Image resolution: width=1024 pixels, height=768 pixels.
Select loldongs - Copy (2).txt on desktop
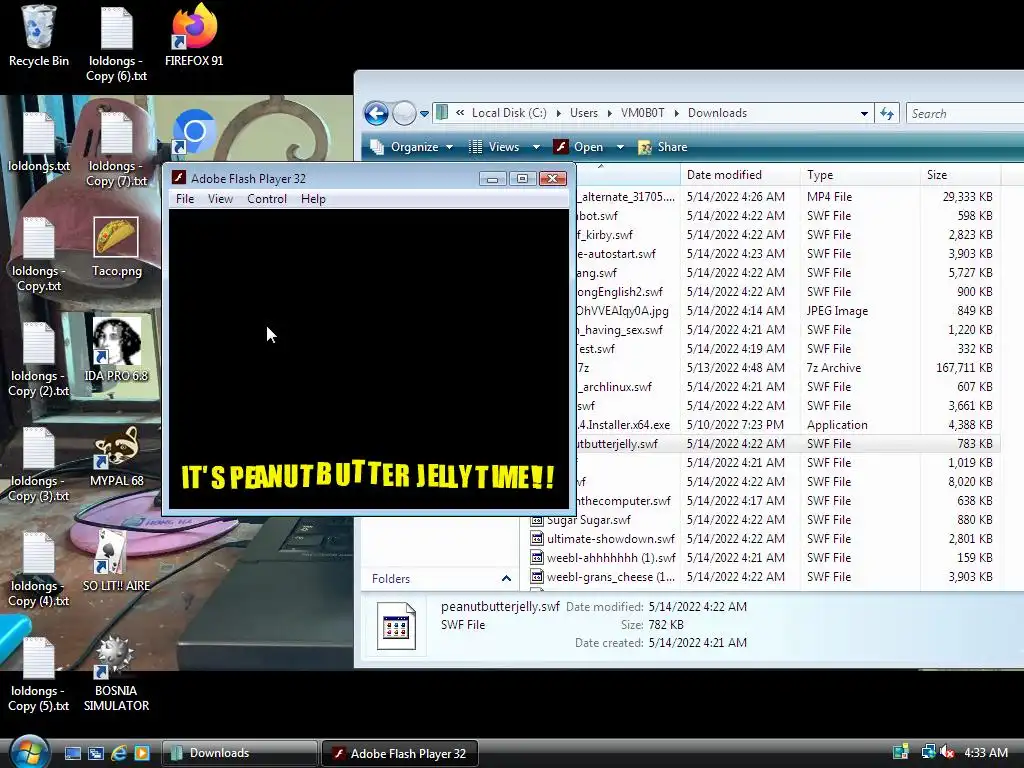tap(39, 360)
